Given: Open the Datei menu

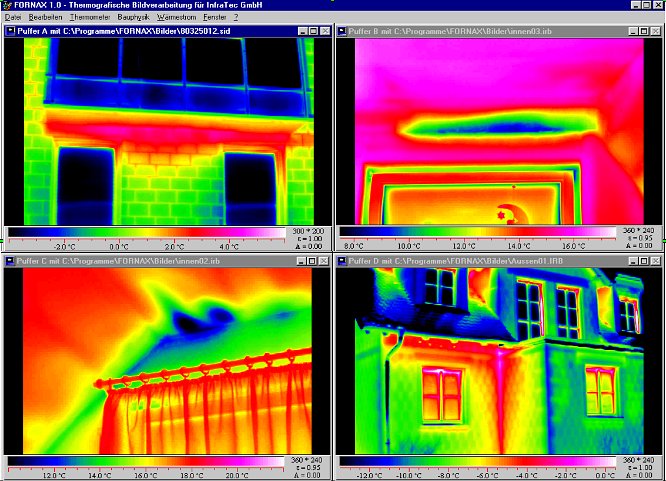Looking at the screenshot, I should pyautogui.click(x=13, y=18).
